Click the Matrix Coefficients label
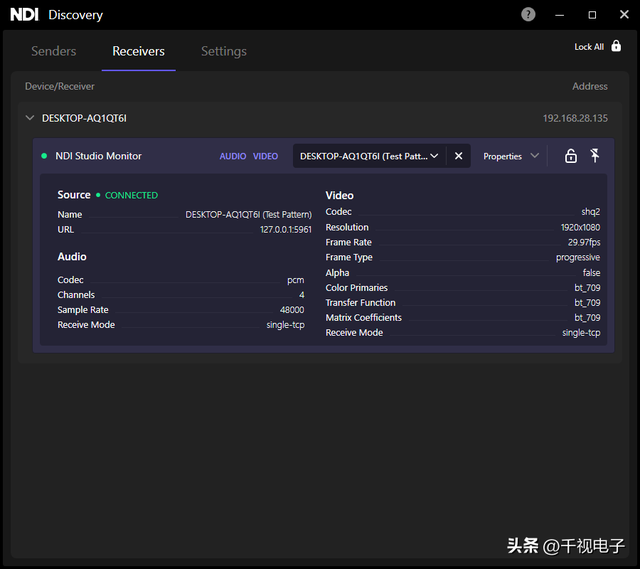This screenshot has width=640, height=569. [x=363, y=318]
